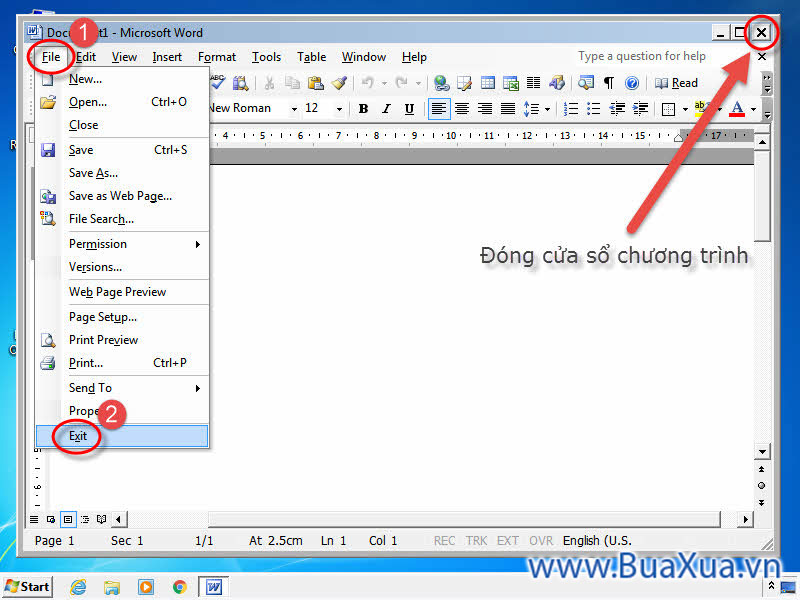The width and height of the screenshot is (800, 600).
Task: Open the Drawing toolbar icon
Action: click(x=557, y=83)
